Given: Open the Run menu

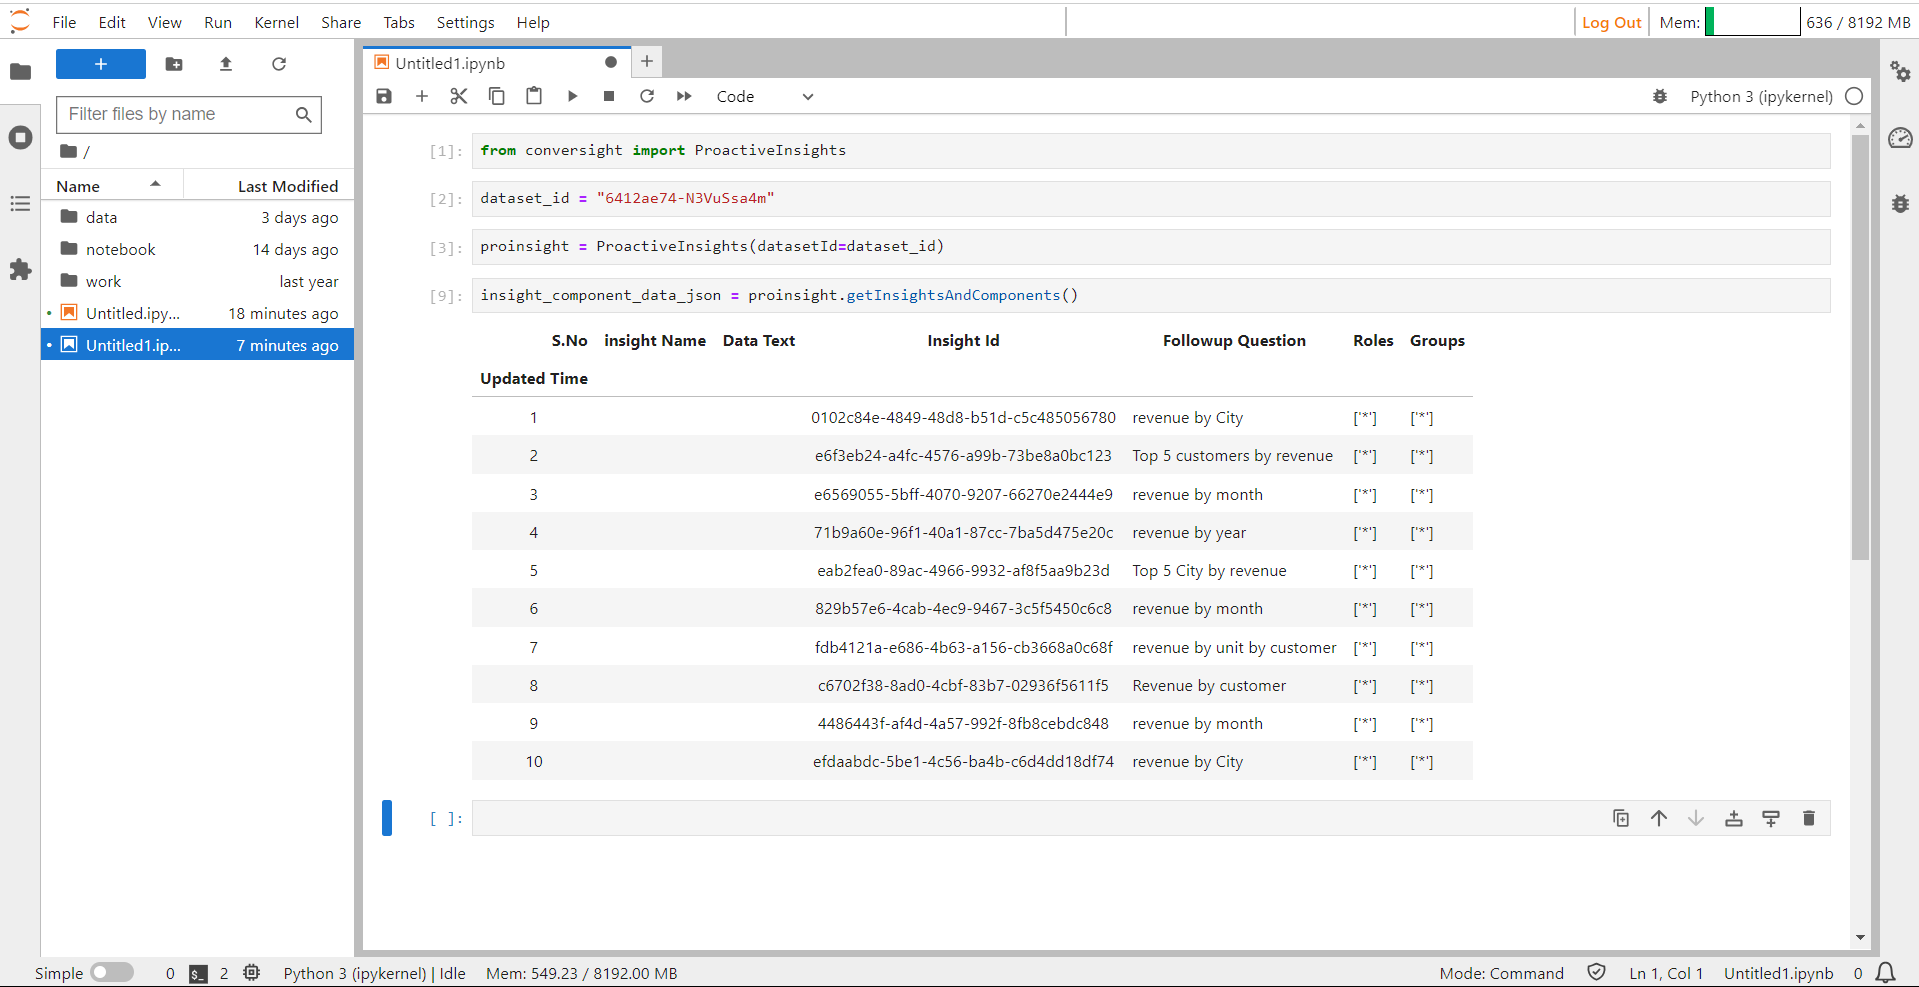Looking at the screenshot, I should pos(218,22).
